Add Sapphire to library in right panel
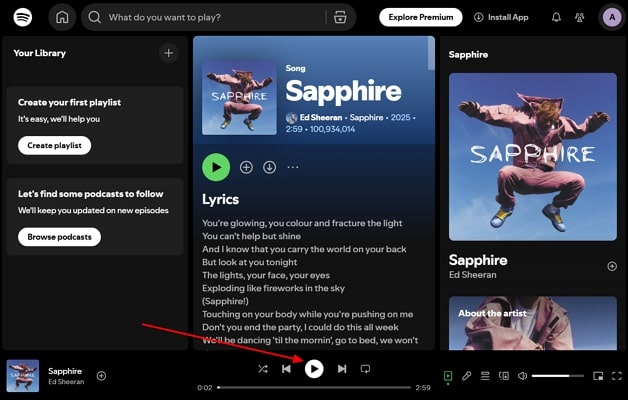Viewport: 628px width, 400px height. 612,266
